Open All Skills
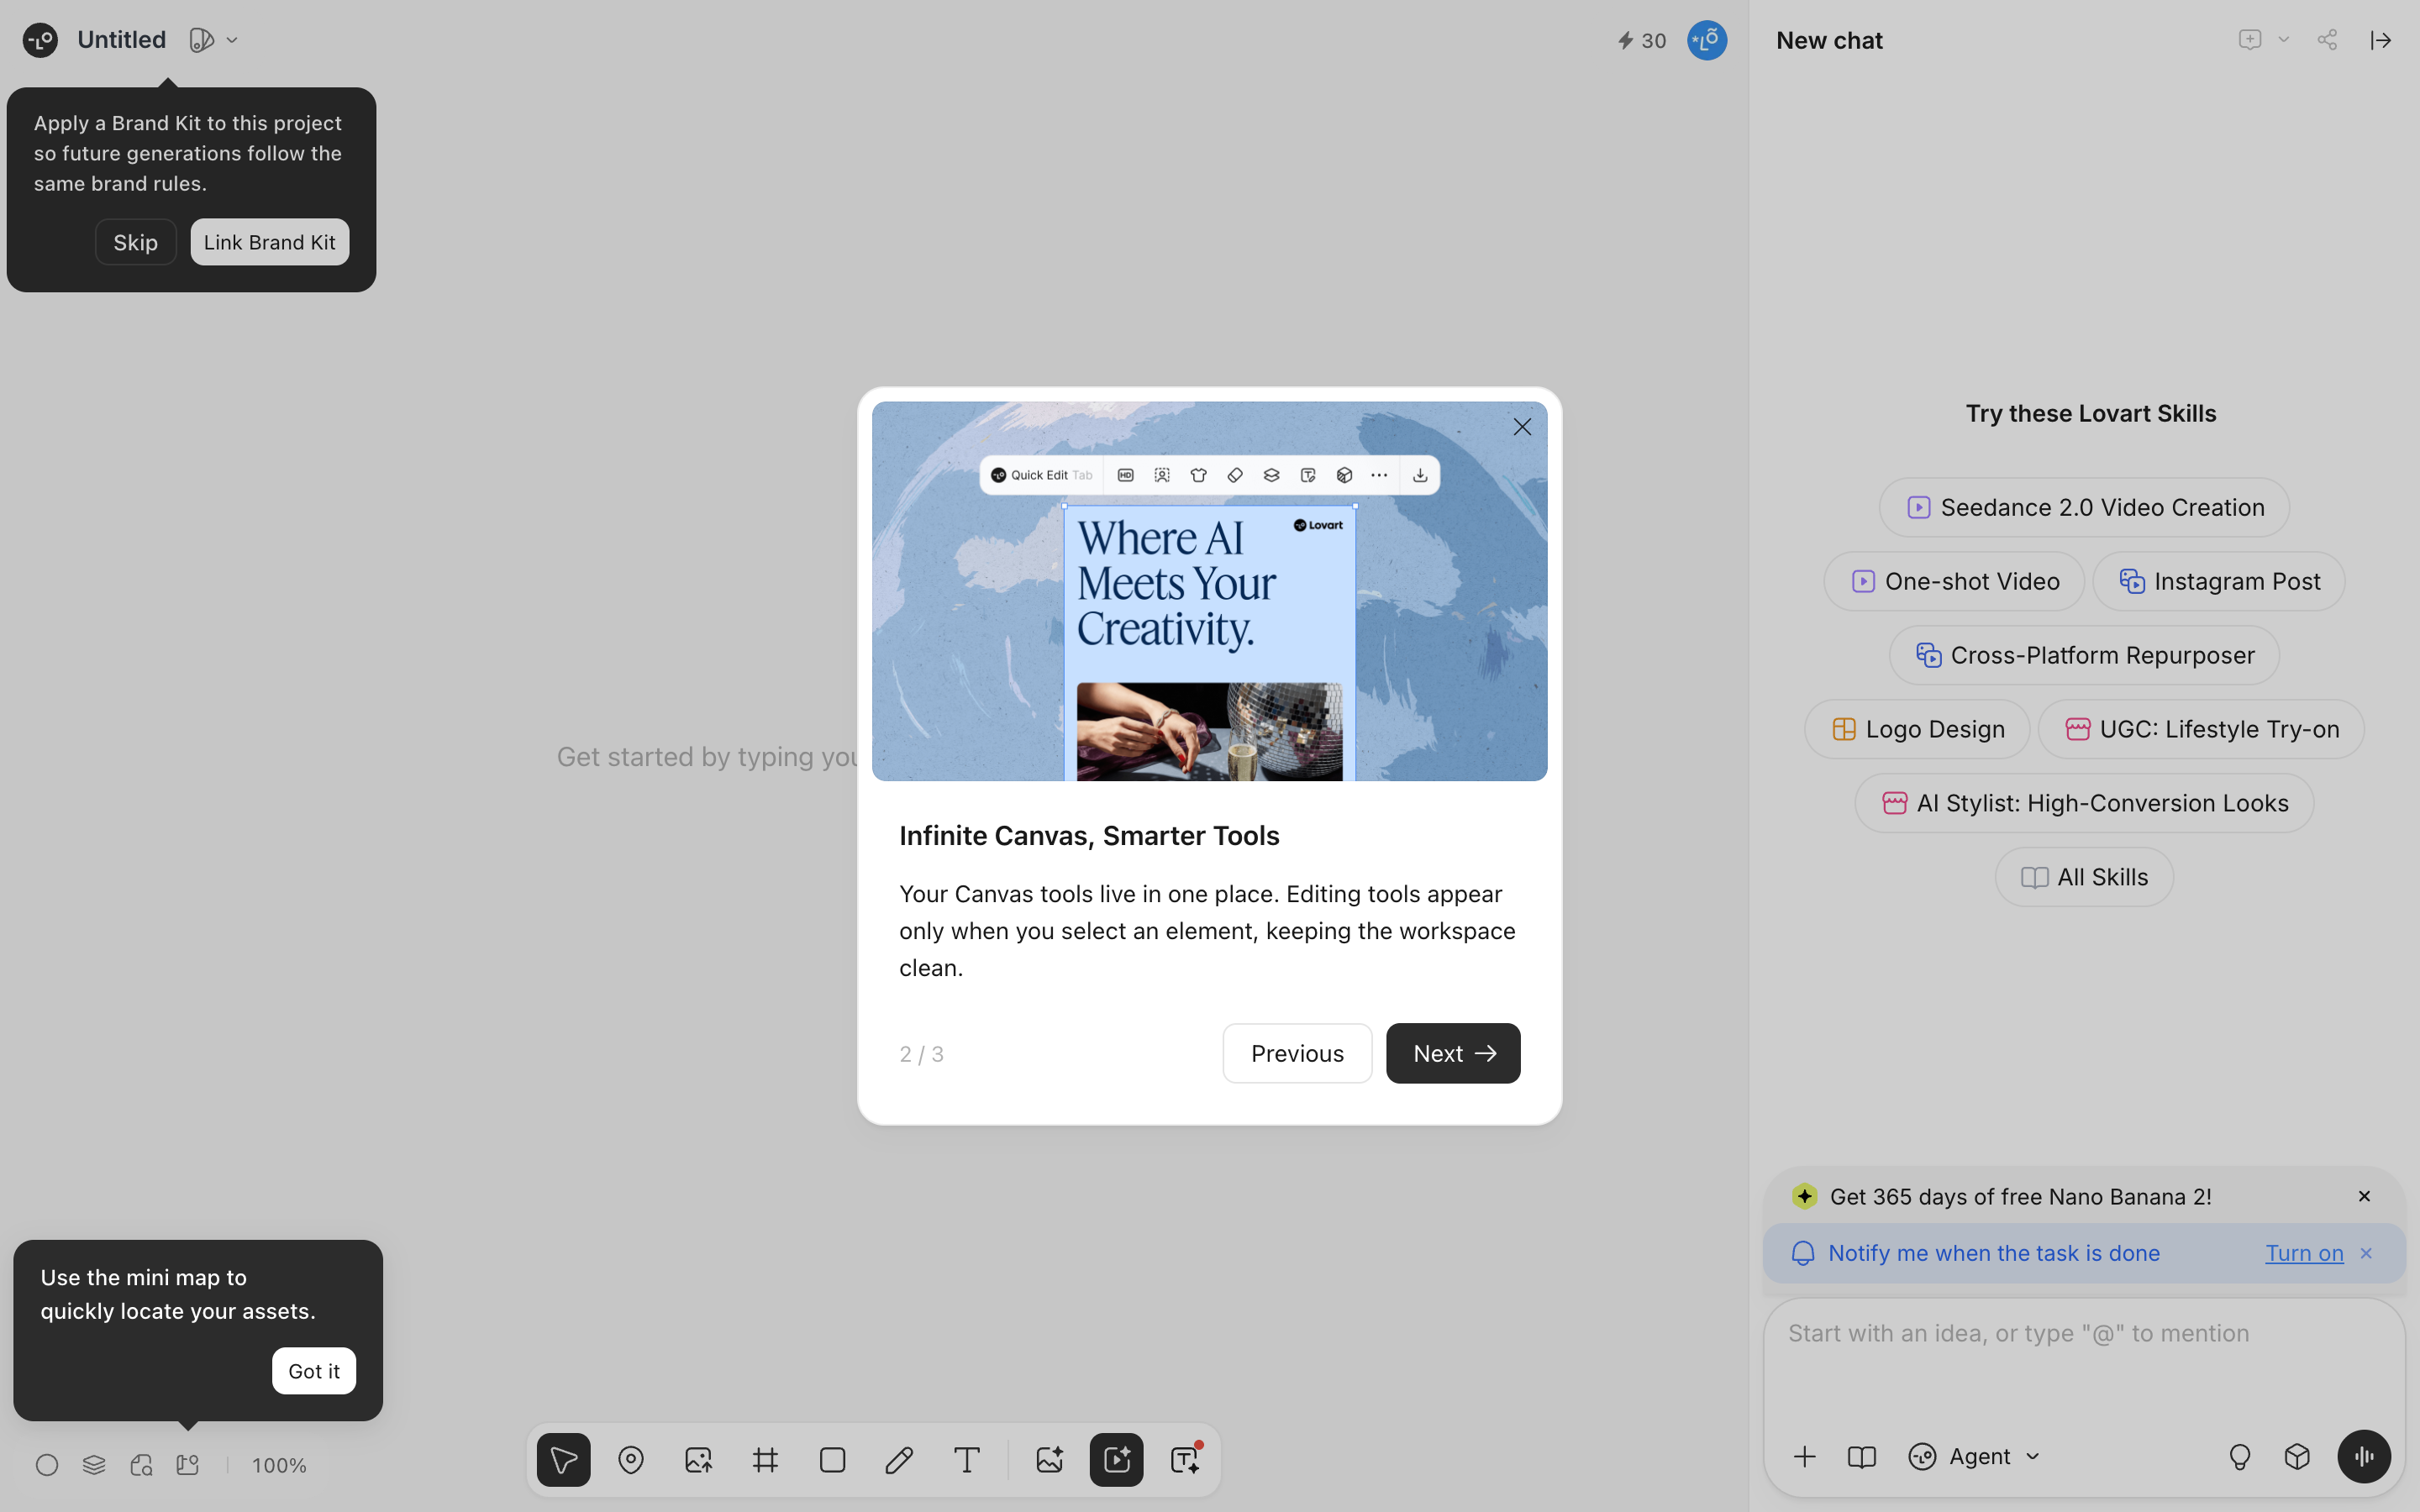Viewport: 2420px width, 1512px height. pos(2084,877)
